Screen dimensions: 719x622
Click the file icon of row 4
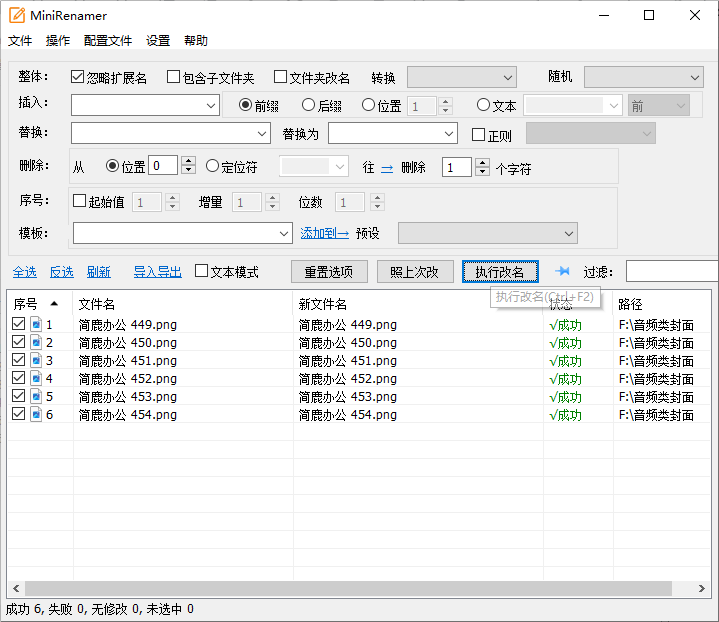click(x=36, y=378)
